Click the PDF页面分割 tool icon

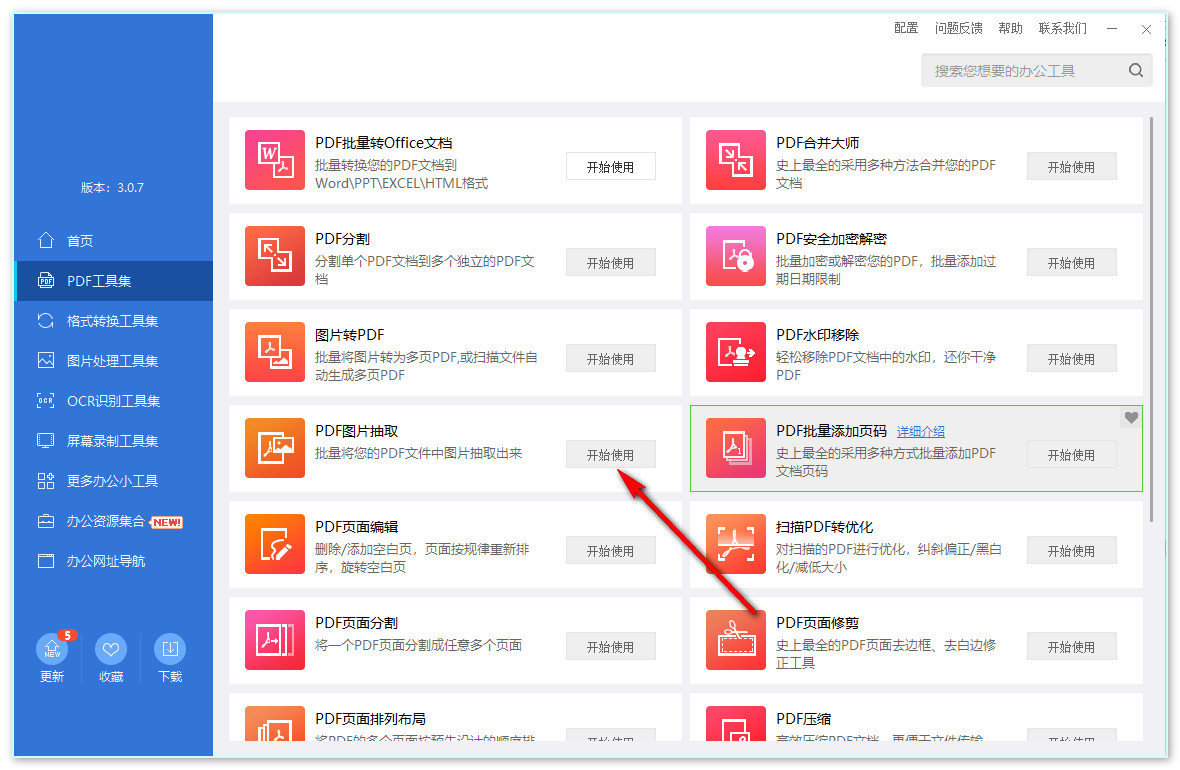275,640
